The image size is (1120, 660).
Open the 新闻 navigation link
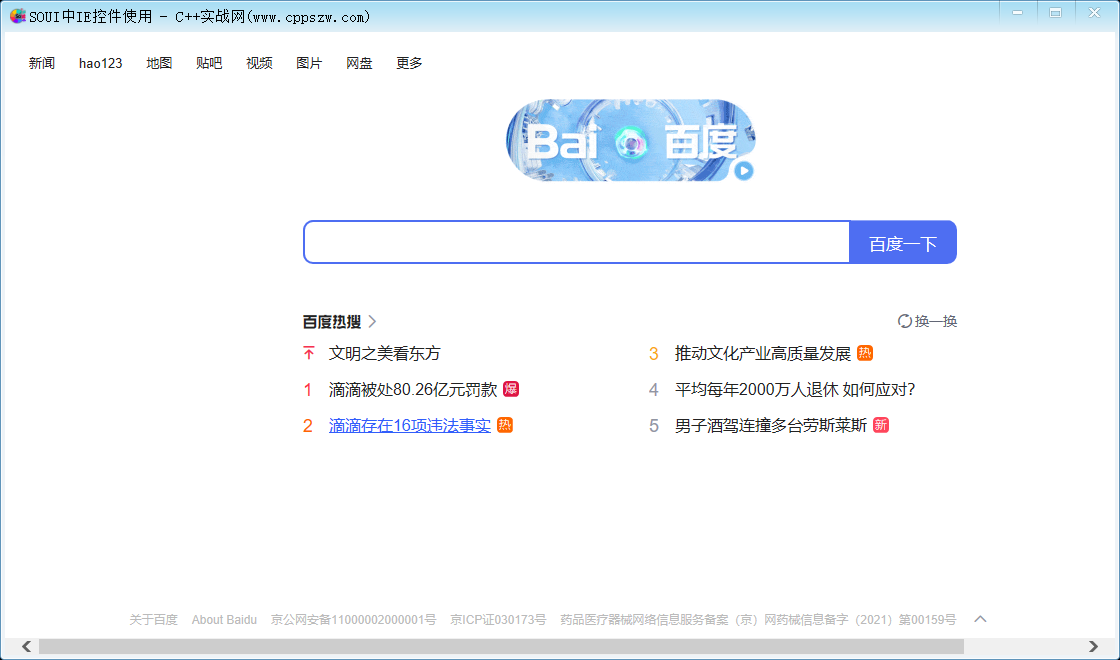tap(41, 63)
